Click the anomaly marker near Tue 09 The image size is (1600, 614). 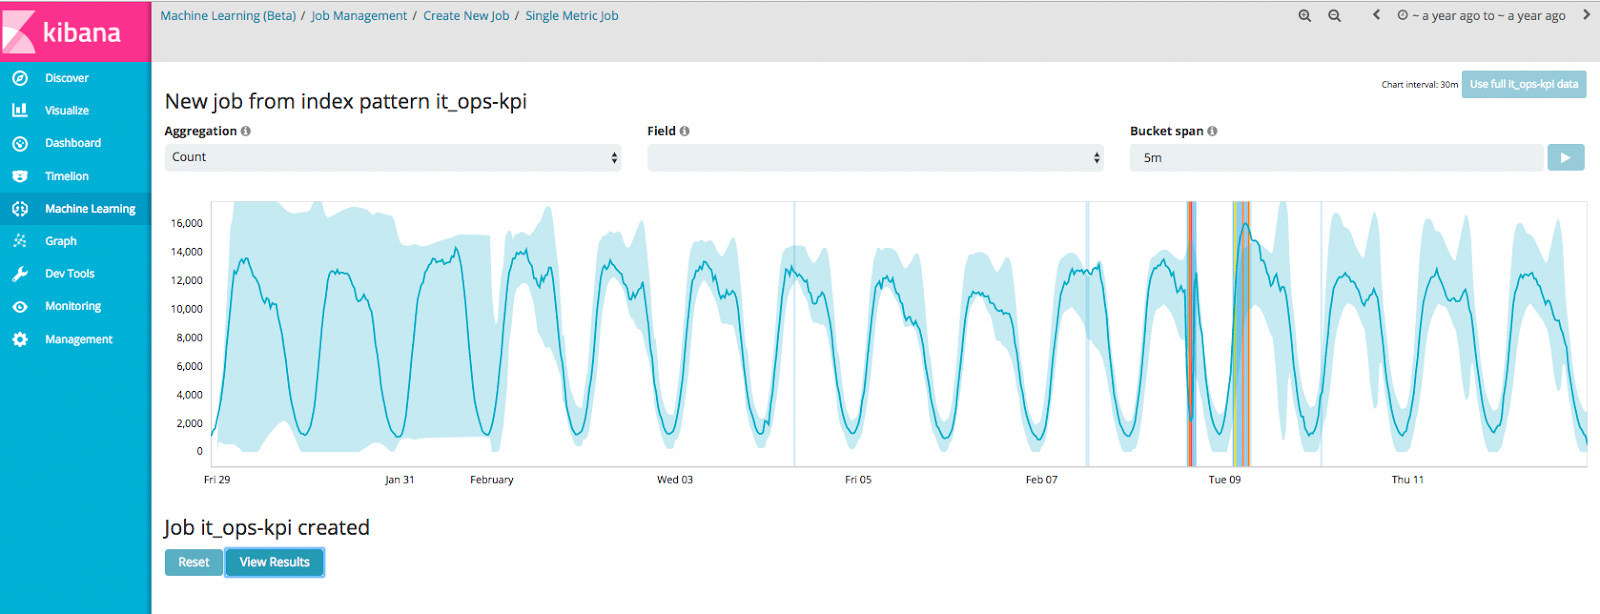click(x=1241, y=334)
